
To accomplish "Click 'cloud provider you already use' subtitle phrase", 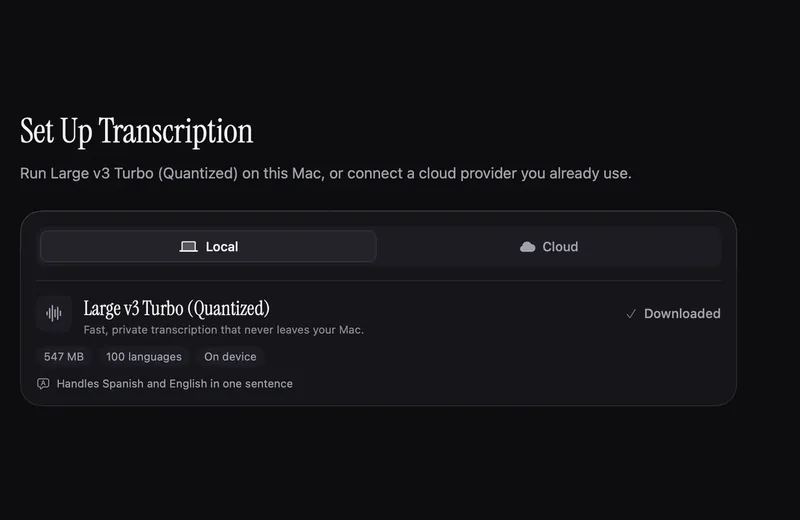I will coord(525,174).
